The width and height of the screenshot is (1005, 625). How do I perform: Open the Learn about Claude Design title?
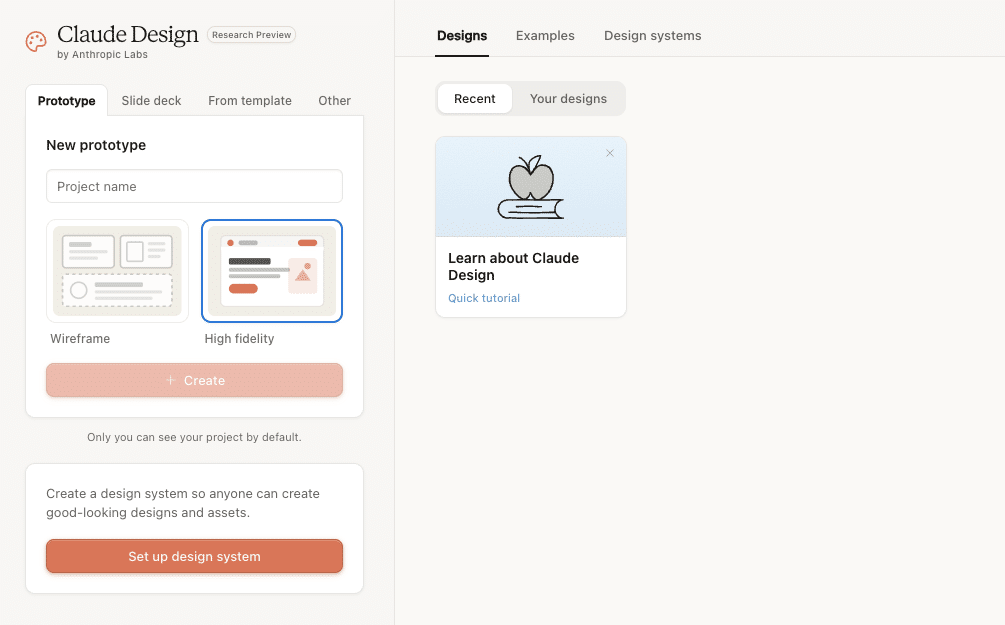513,266
